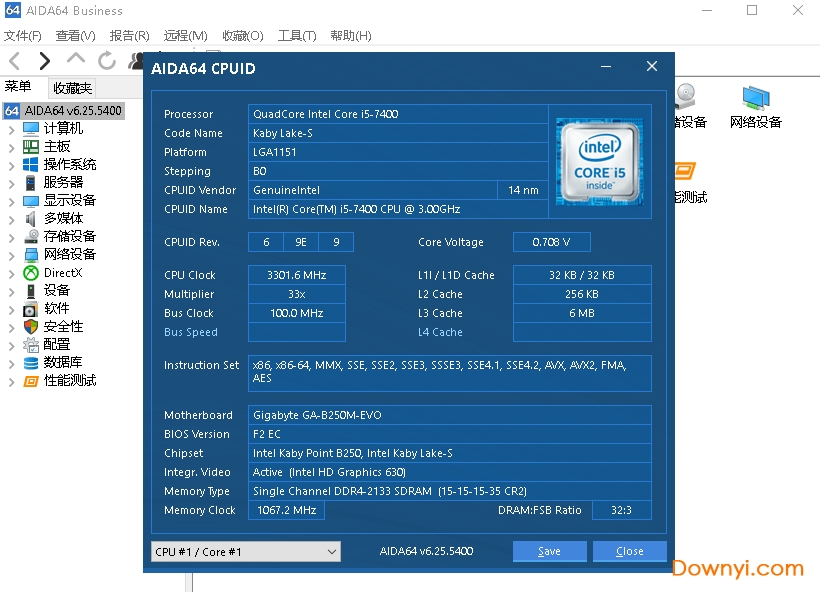Expand the 主板 tree node
The image size is (820, 592).
(12, 147)
